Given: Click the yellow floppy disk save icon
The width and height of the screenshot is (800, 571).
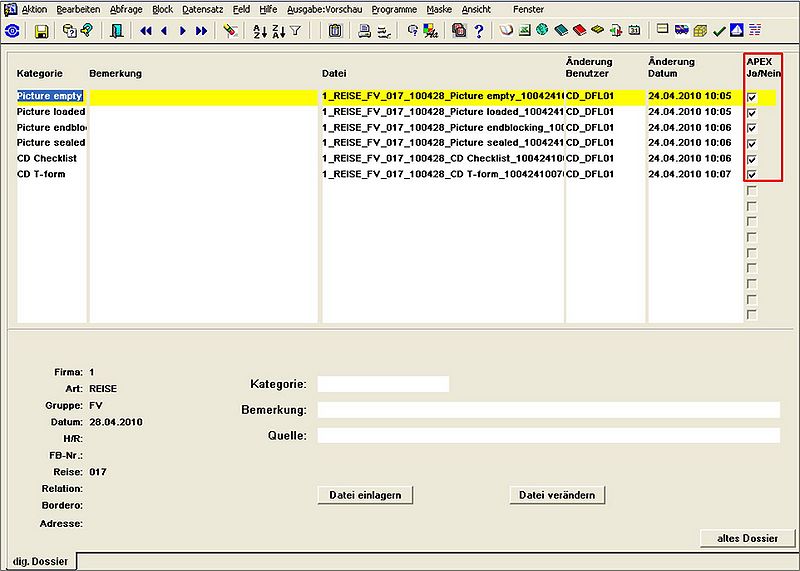Looking at the screenshot, I should [x=41, y=31].
